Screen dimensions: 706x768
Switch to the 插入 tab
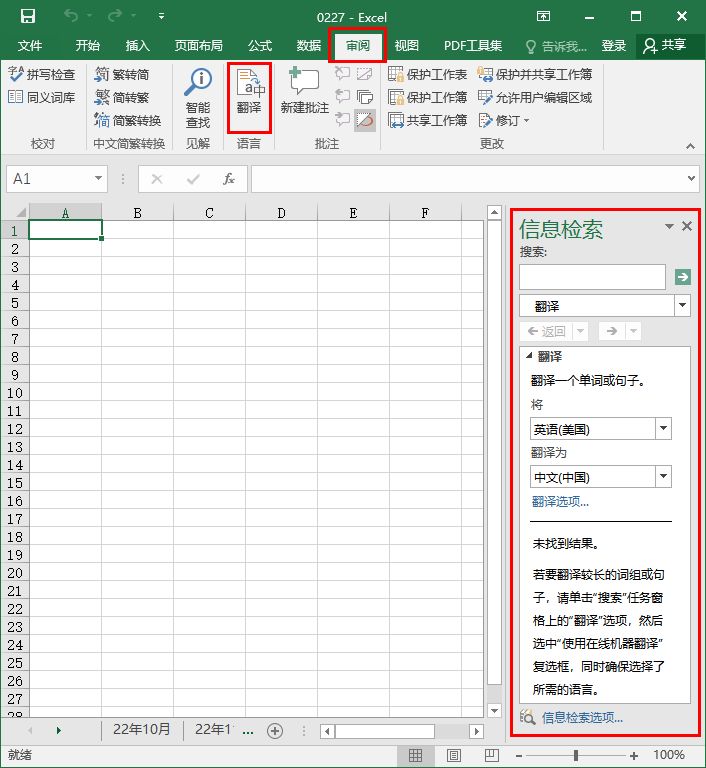pyautogui.click(x=137, y=46)
